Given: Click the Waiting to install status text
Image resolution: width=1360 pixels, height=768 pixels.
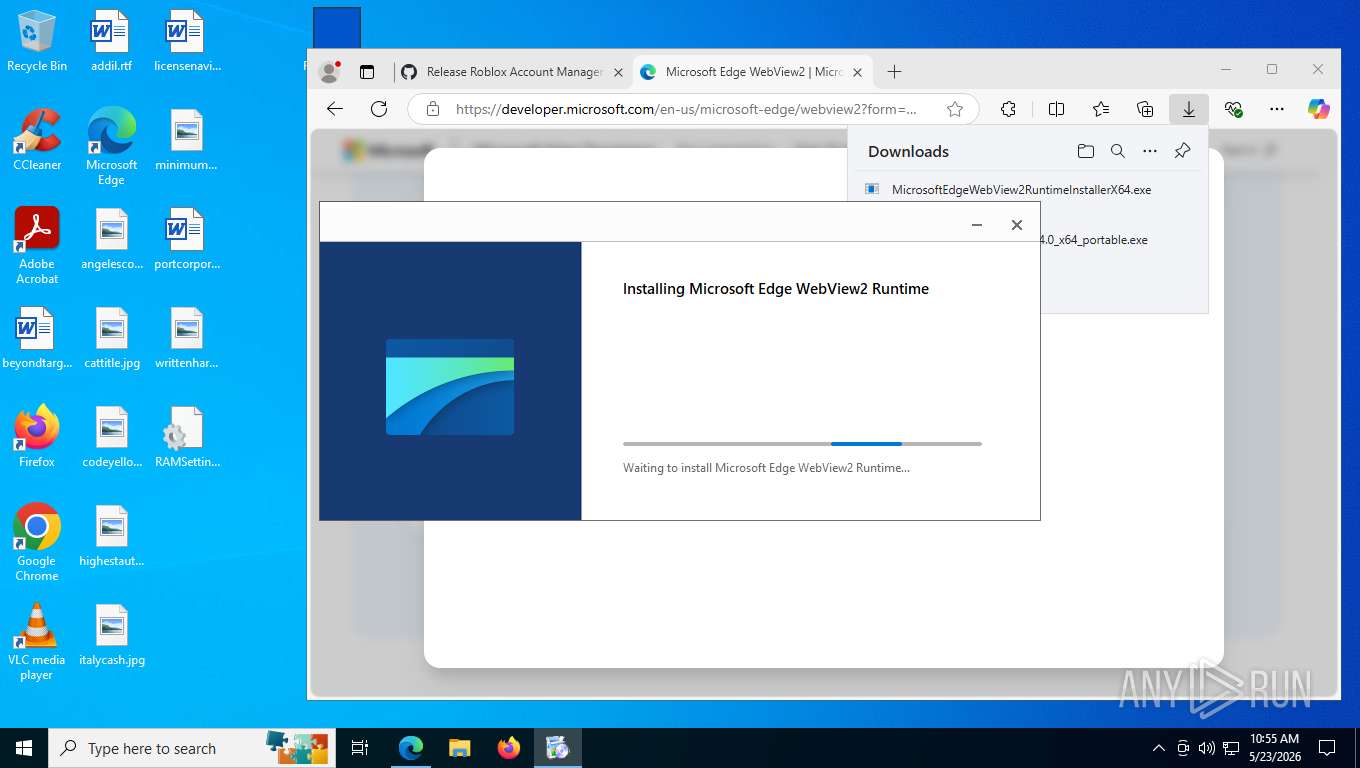Looking at the screenshot, I should [766, 468].
